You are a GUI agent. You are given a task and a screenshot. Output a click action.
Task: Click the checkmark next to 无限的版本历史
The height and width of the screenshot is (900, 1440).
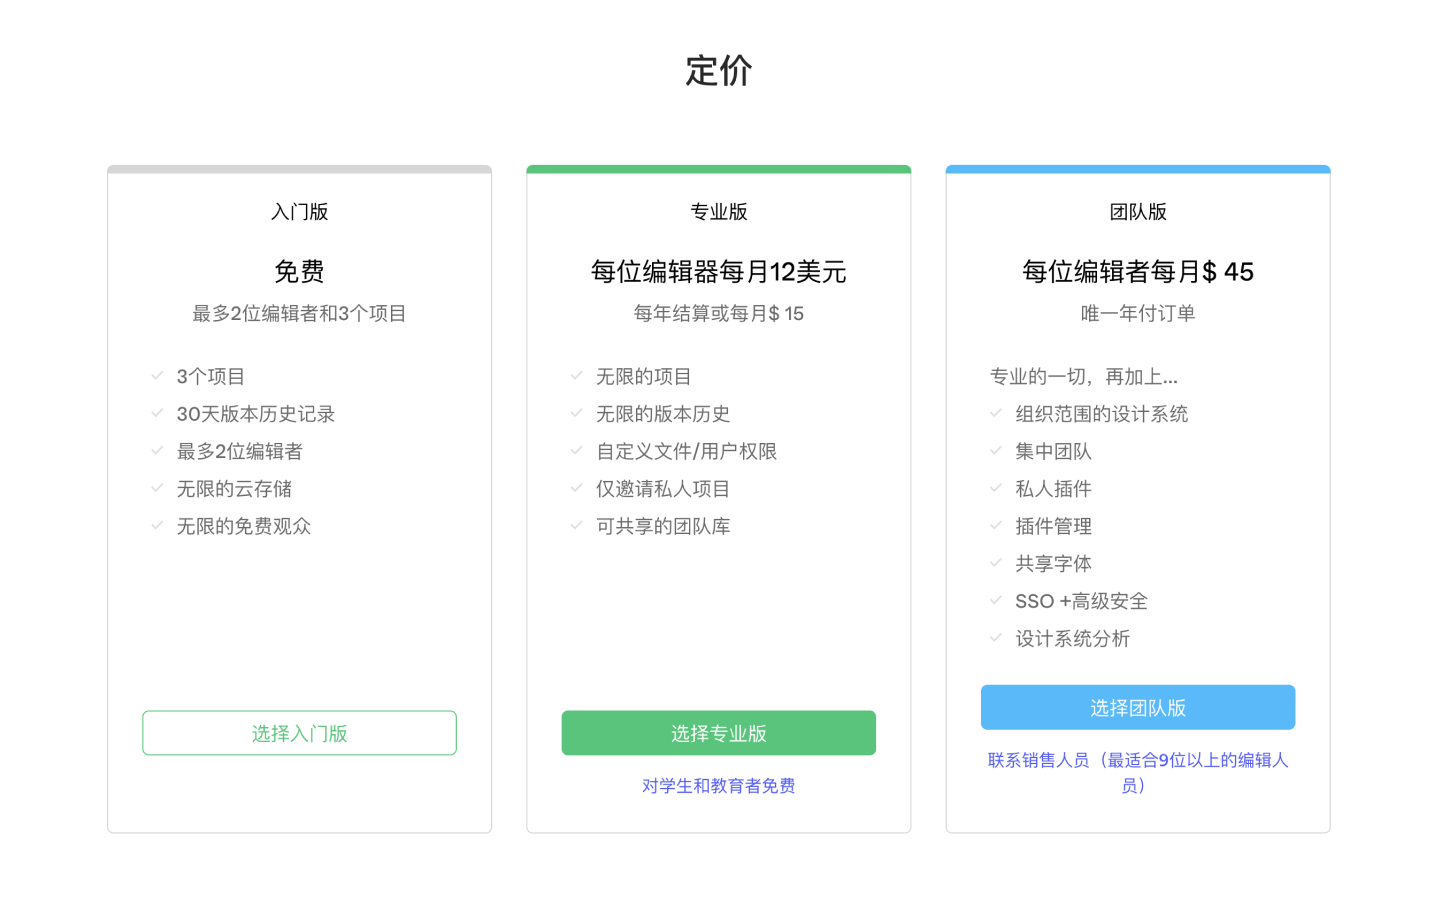576,413
